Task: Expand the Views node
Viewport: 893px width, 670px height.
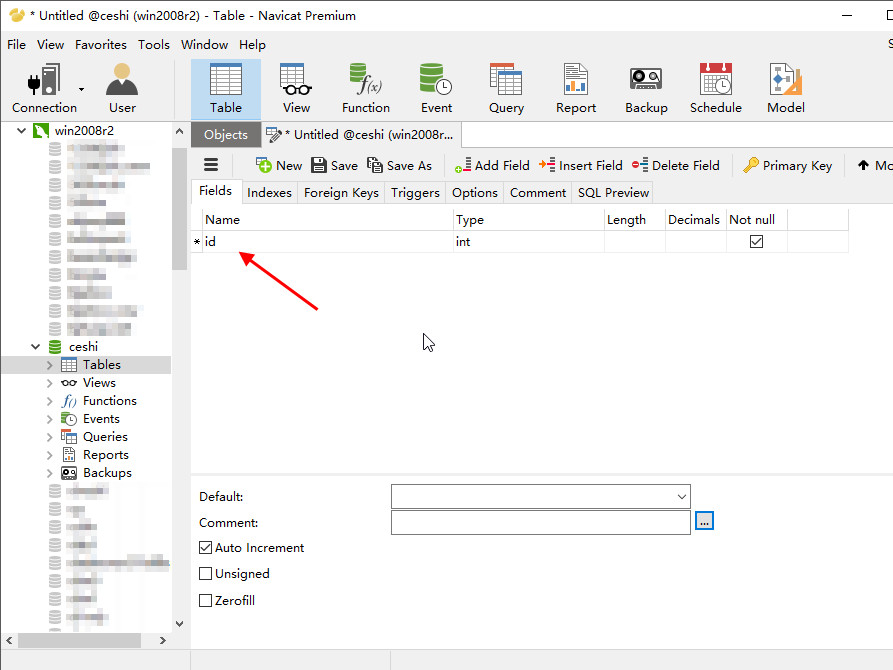Action: (x=50, y=383)
